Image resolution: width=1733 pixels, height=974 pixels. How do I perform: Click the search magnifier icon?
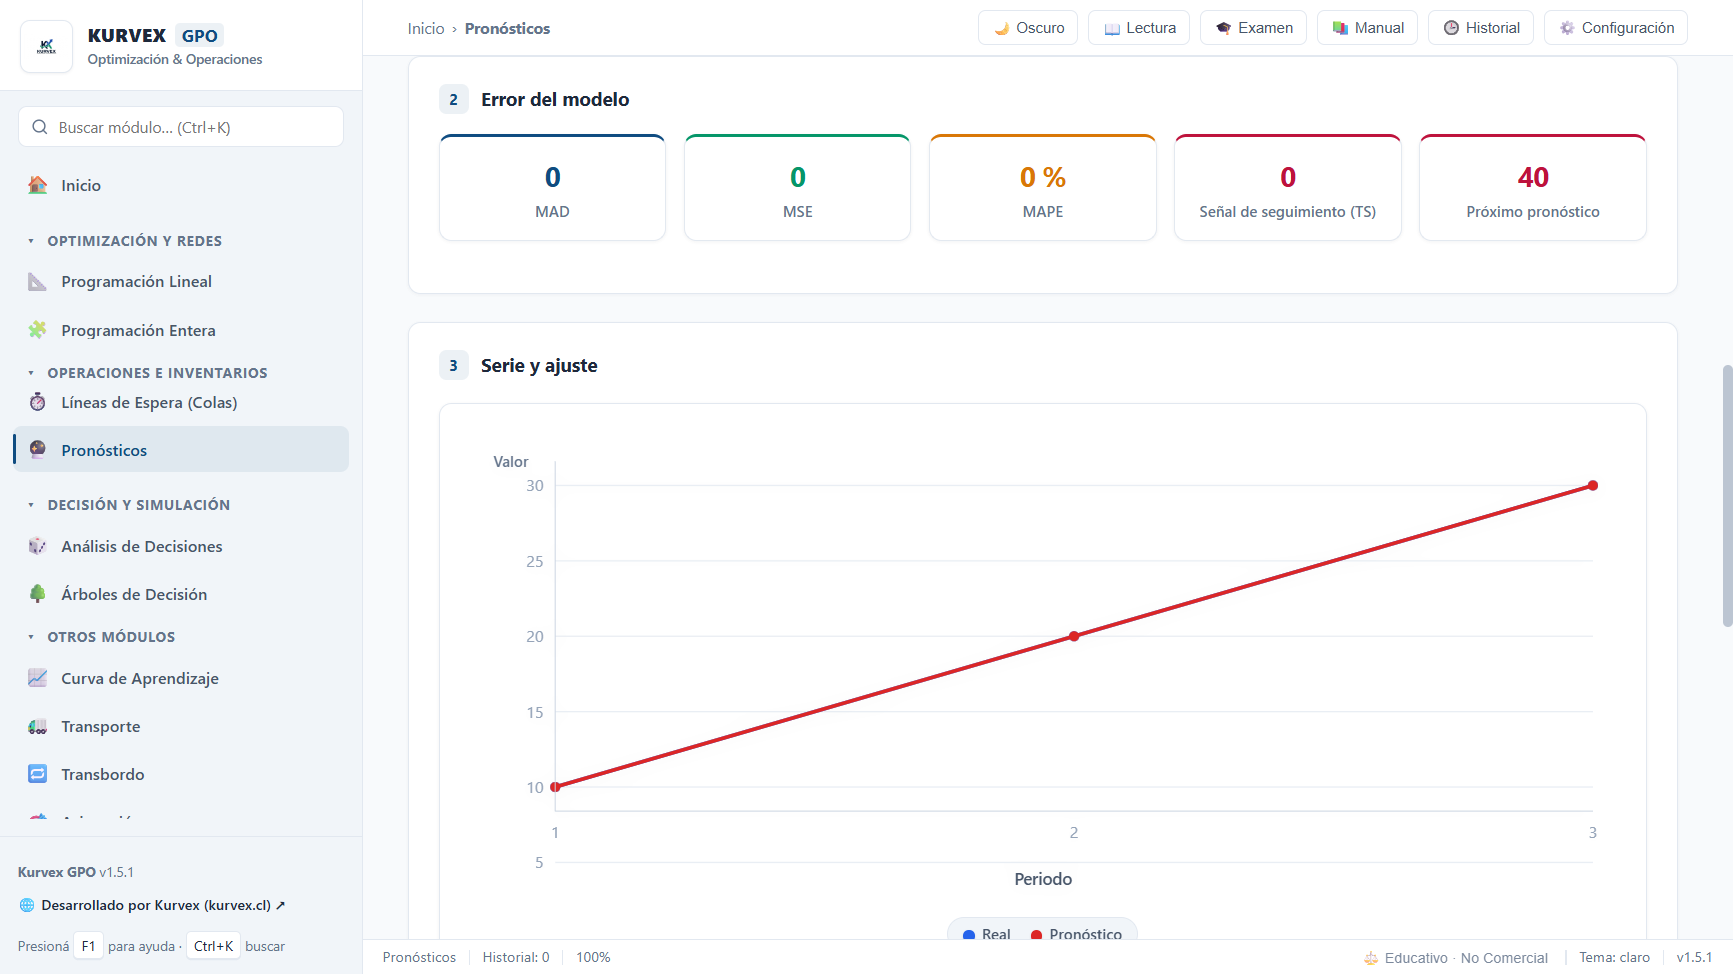[x=40, y=127]
